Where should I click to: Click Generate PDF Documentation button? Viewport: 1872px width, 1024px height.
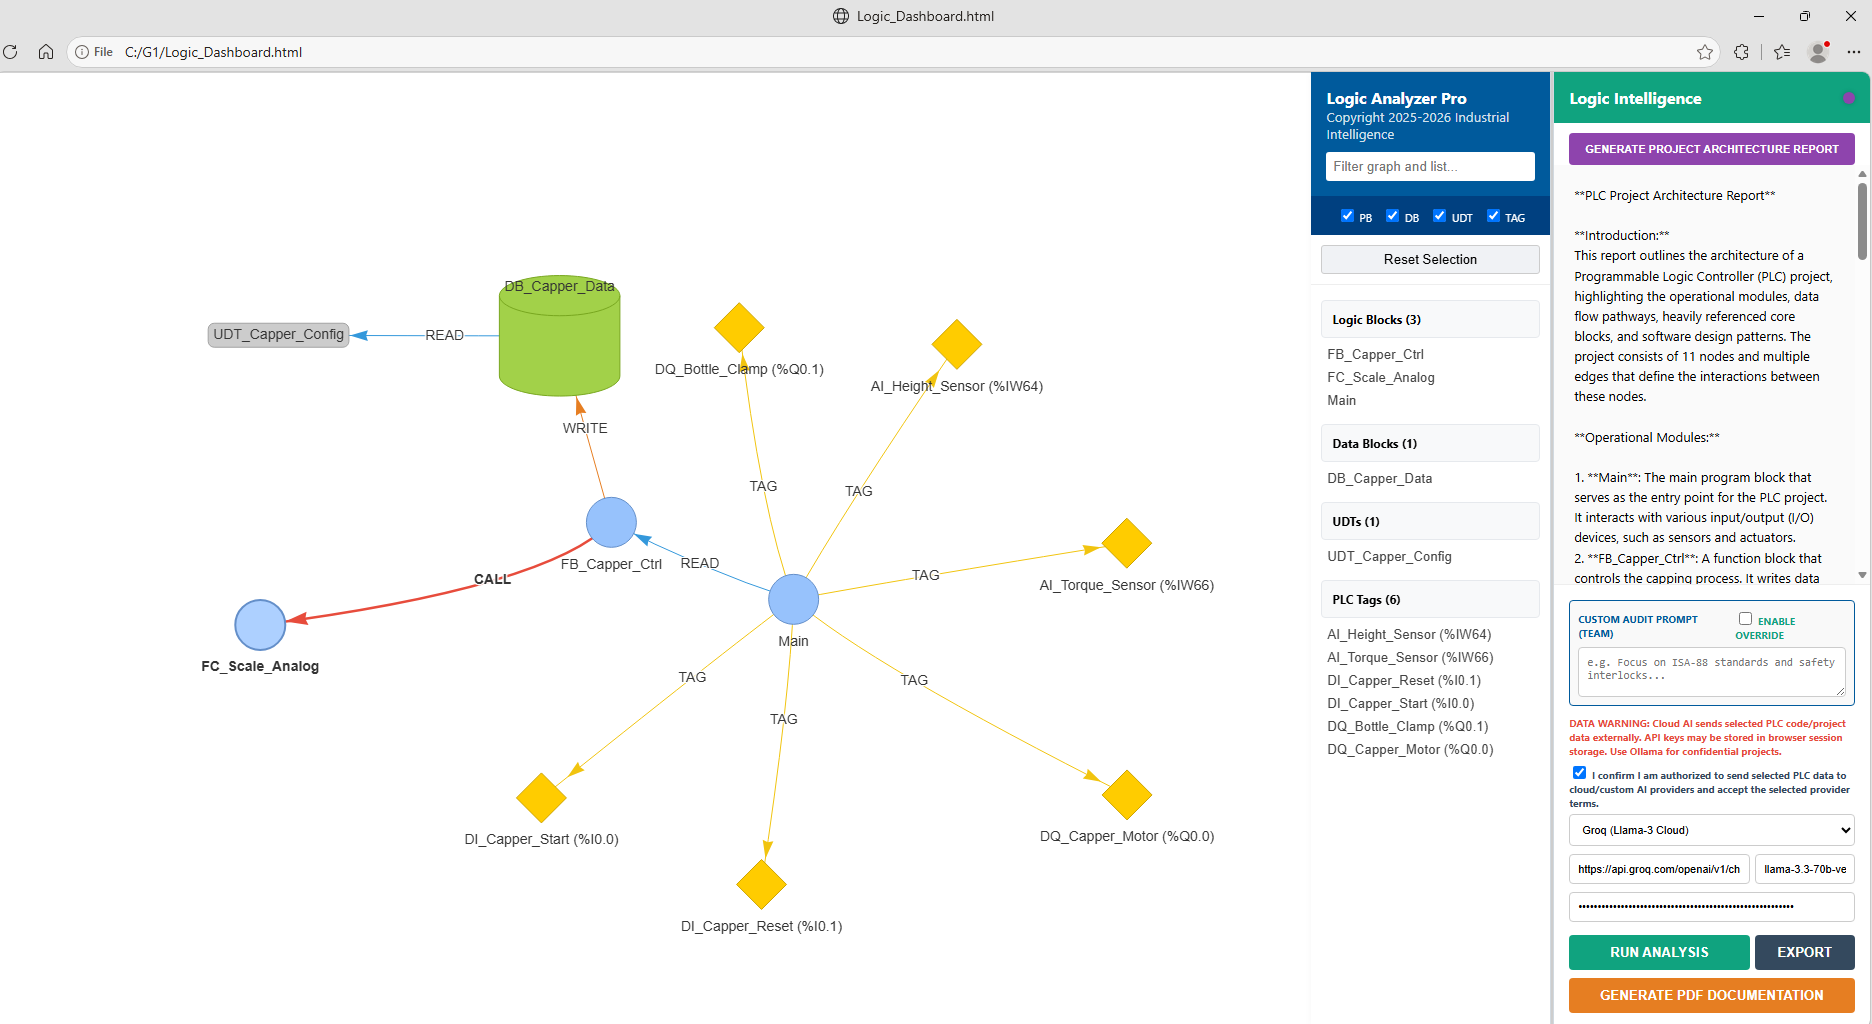pos(1712,995)
